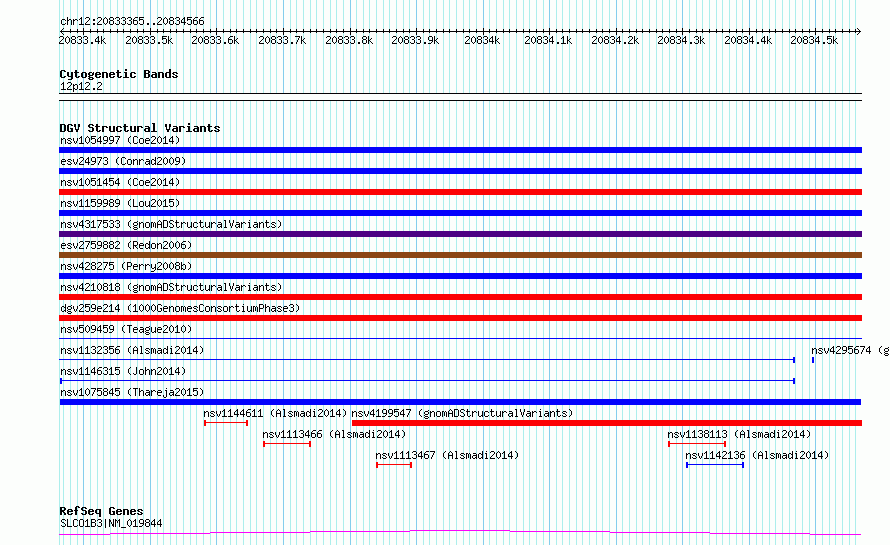Screen dimensions: 890x545
Task: Click the red bar under nsv1051454
Action: pos(460,192)
